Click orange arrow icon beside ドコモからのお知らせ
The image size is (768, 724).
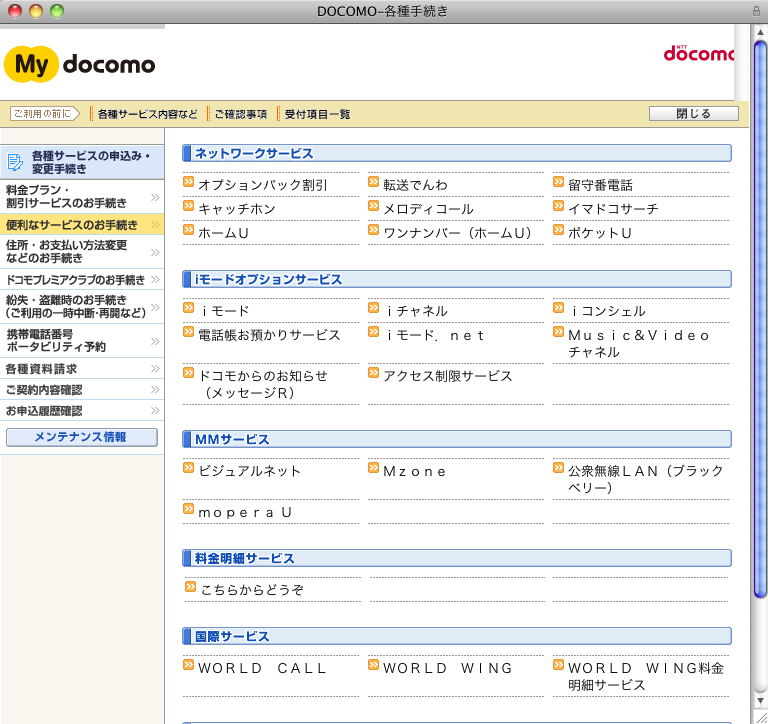[189, 373]
